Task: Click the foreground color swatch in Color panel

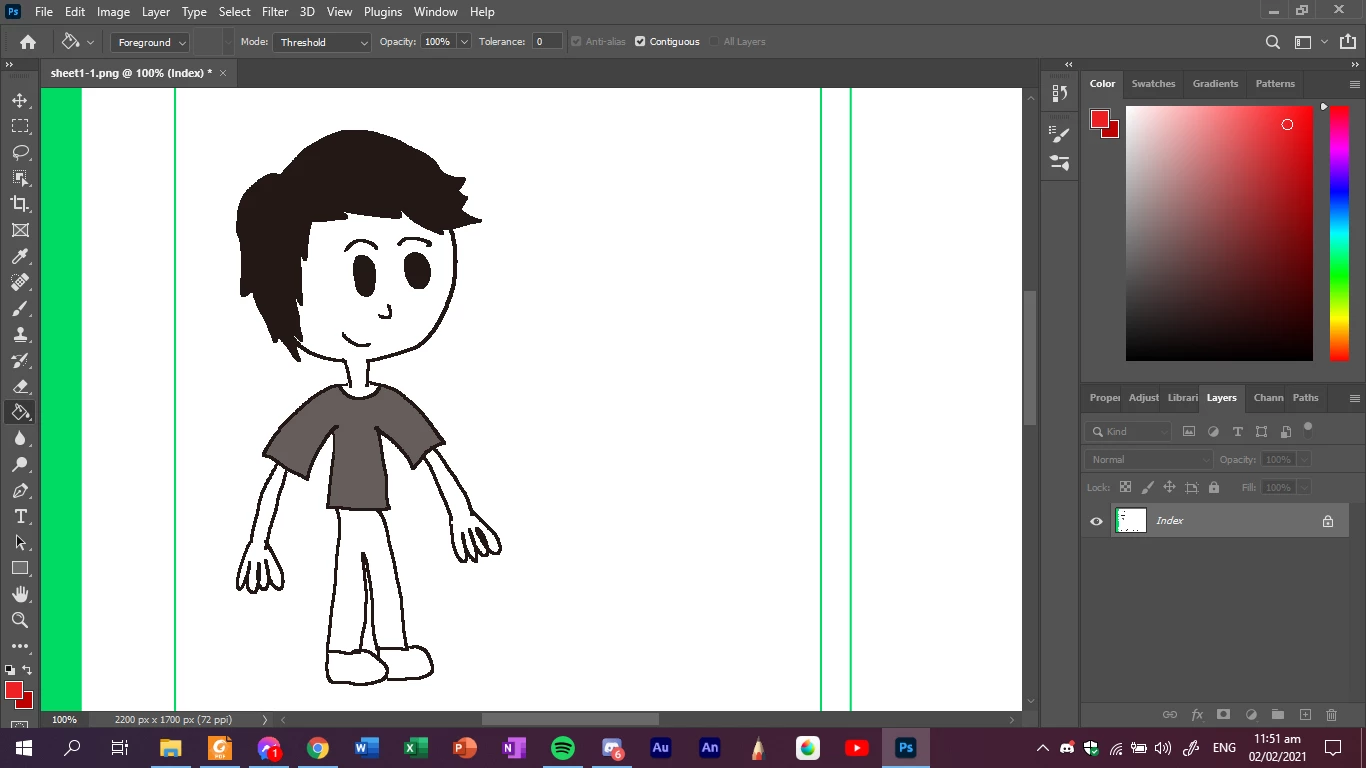Action: pos(1100,119)
